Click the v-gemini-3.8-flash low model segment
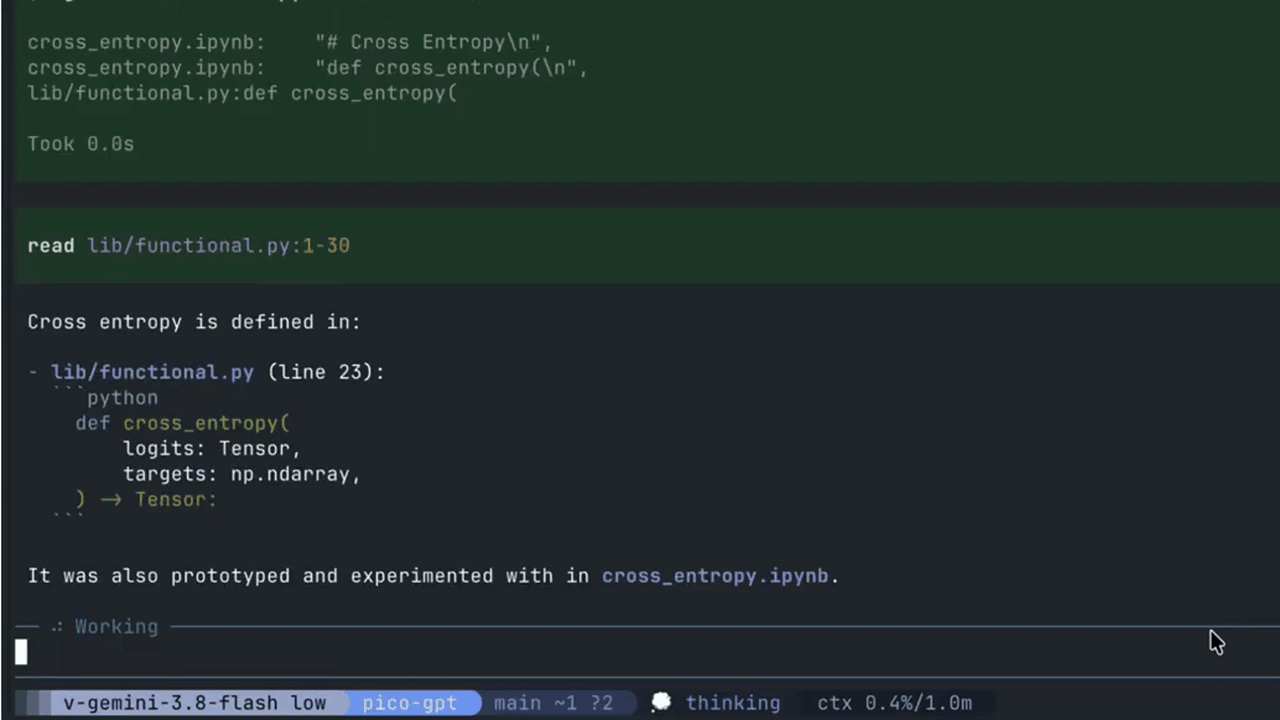 pos(194,703)
